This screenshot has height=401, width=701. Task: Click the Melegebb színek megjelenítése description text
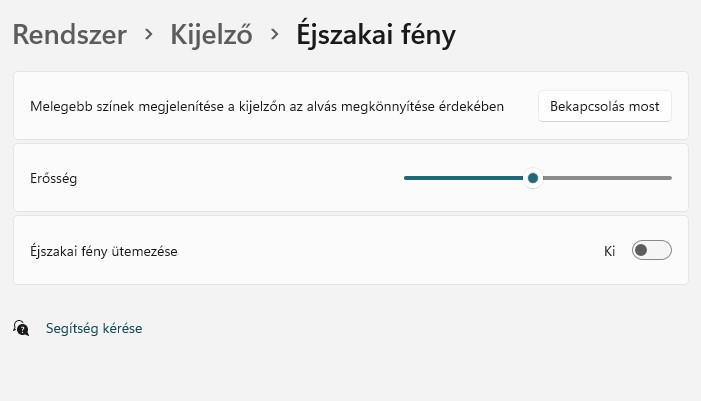(267, 106)
